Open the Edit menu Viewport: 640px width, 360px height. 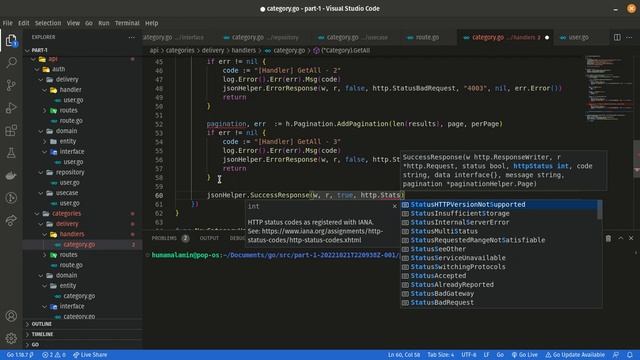[x=24, y=23]
